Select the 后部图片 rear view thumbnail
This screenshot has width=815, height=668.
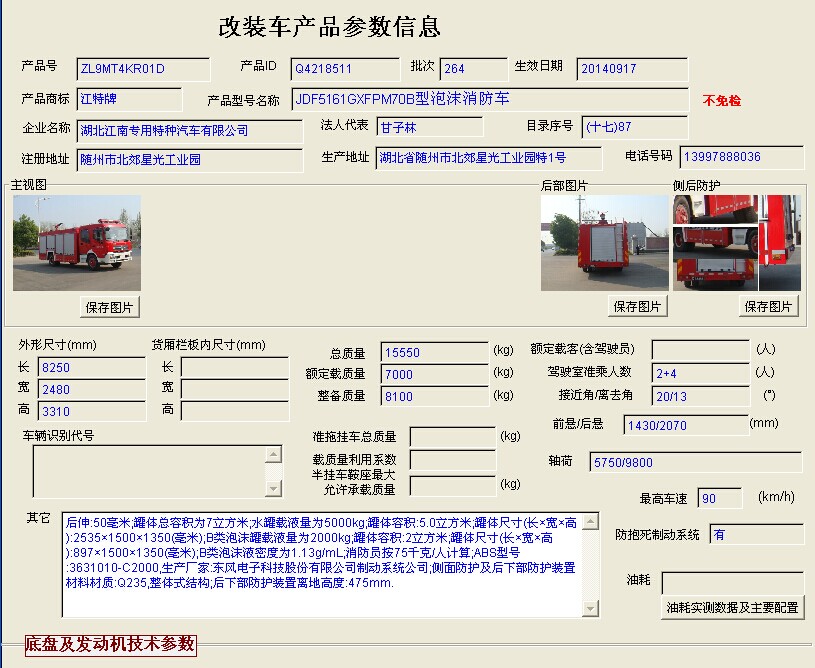point(604,243)
